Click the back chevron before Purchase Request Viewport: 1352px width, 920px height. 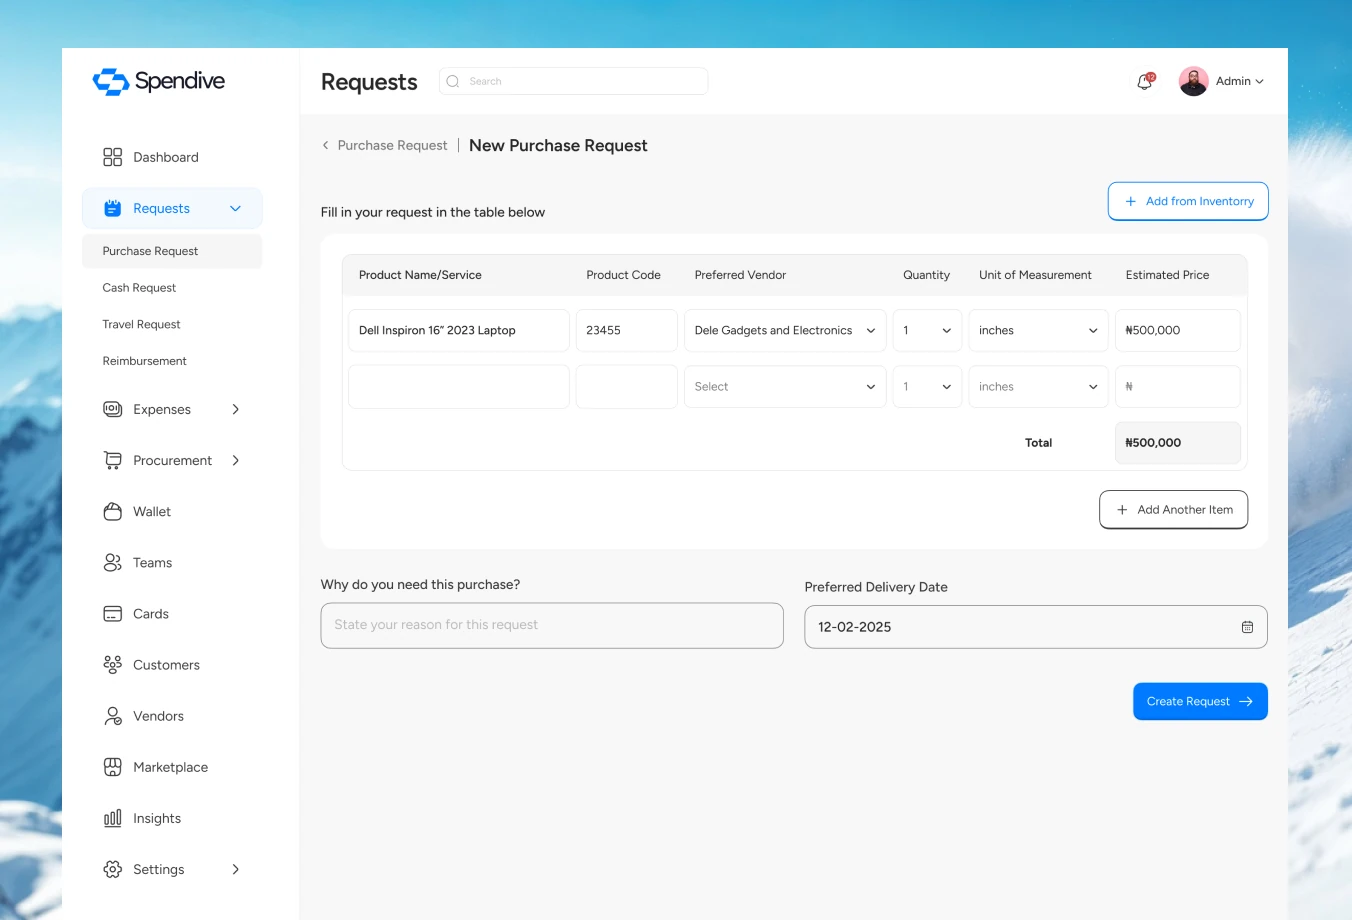pyautogui.click(x=325, y=145)
